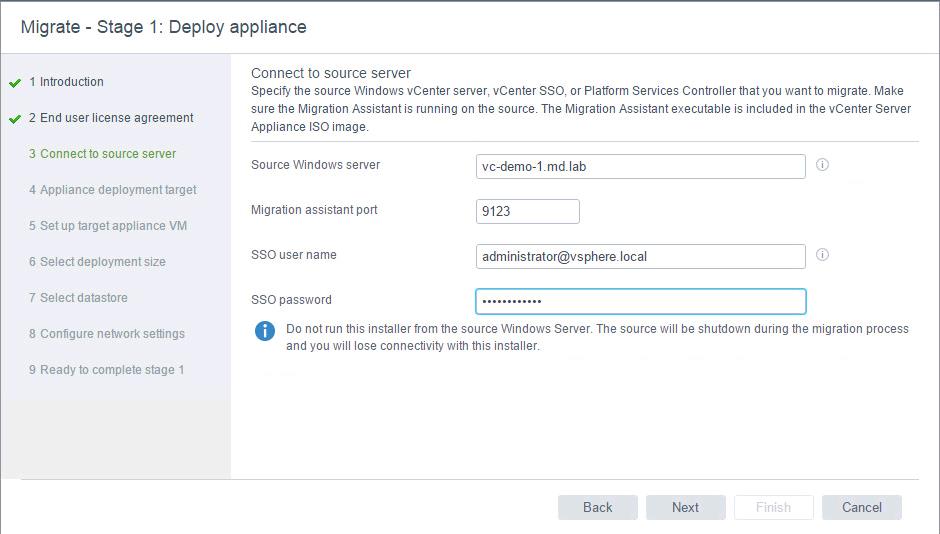Open Configure network settings step
This screenshot has height=534, width=940.
point(107,333)
